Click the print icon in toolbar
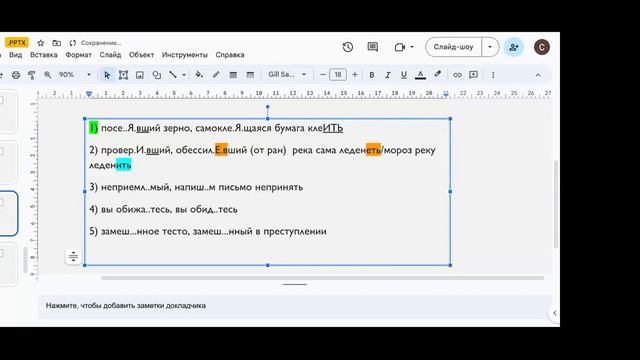Image resolution: width=640 pixels, height=360 pixels. coord(16,75)
